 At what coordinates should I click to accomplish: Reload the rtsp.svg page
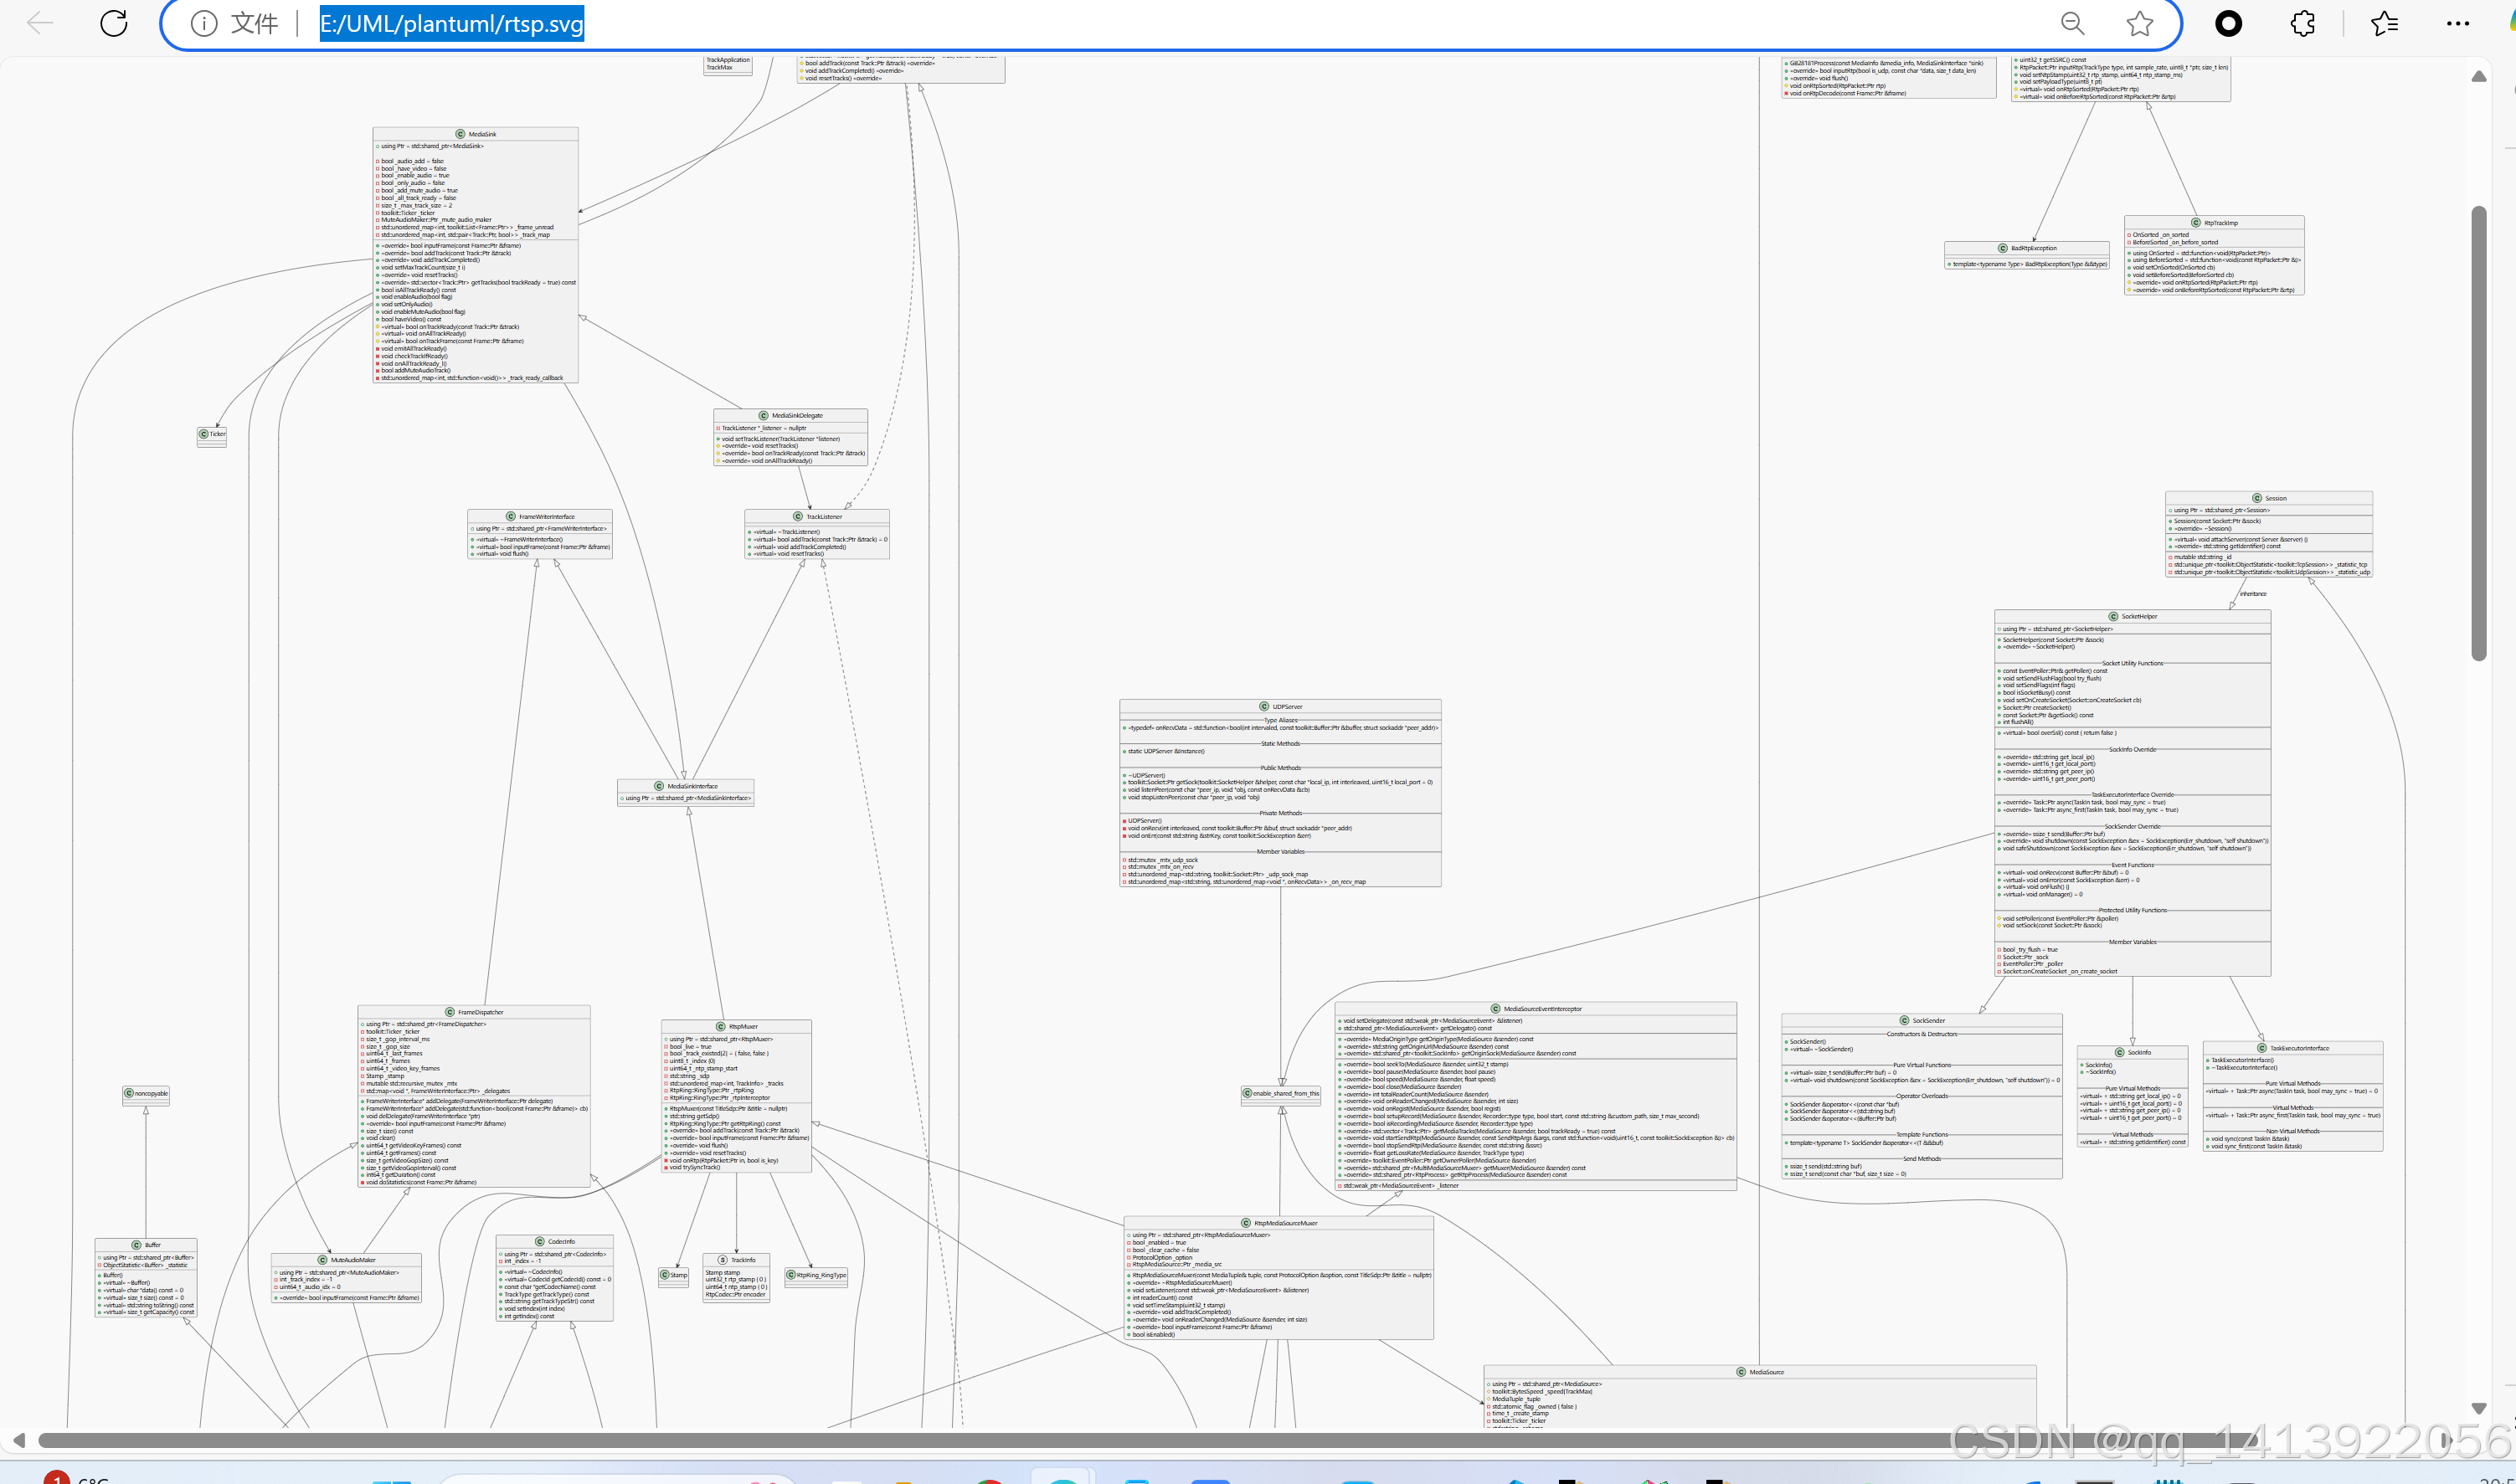tap(114, 23)
